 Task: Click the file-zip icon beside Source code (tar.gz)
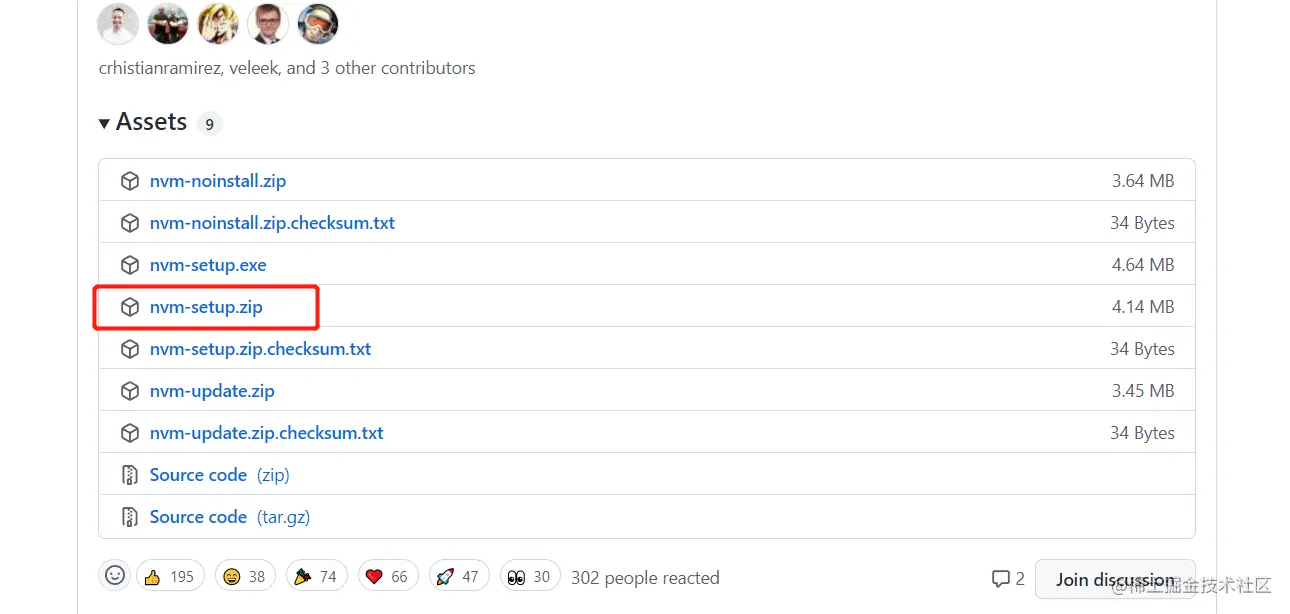pyautogui.click(x=130, y=517)
